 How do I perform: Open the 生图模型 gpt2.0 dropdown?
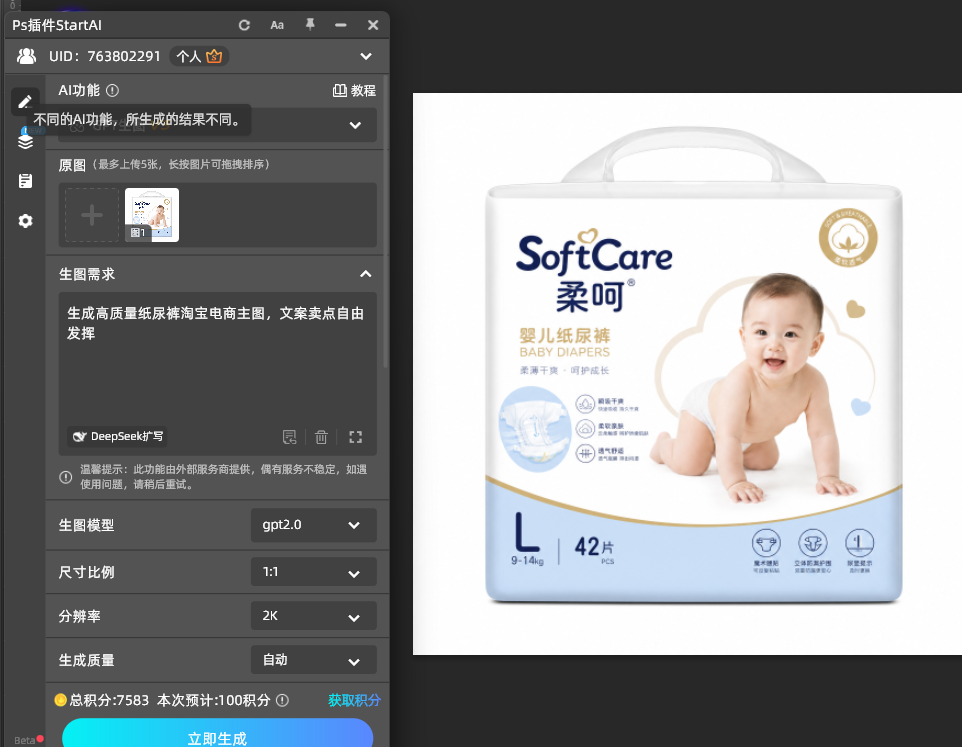click(314, 525)
